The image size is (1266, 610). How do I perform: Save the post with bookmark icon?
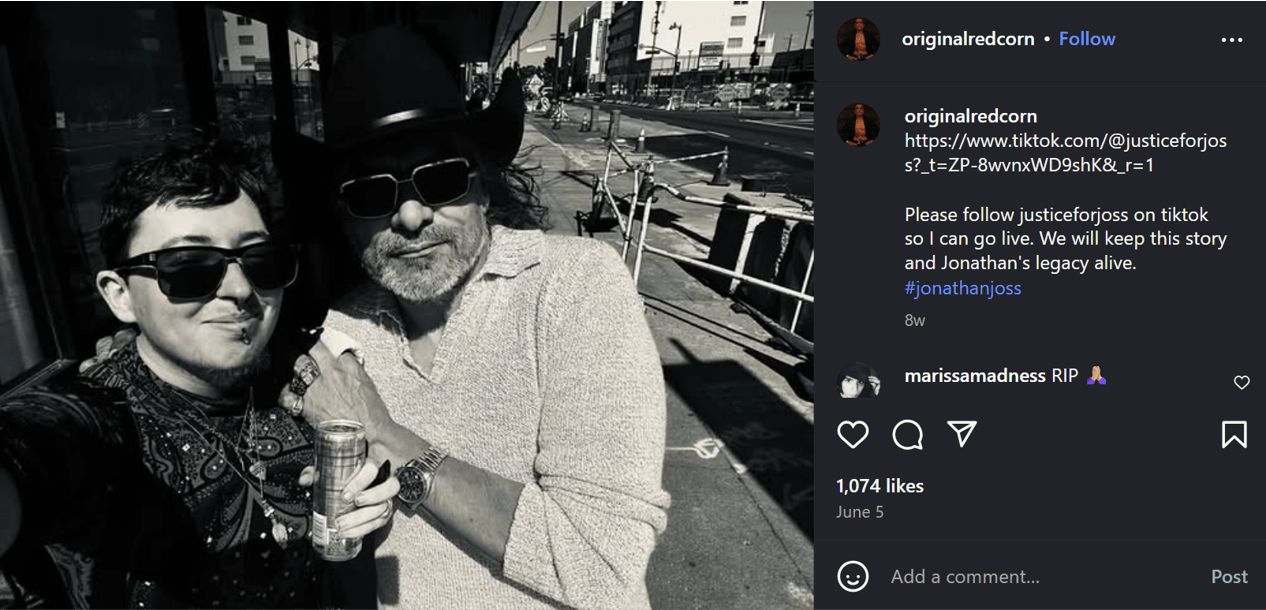tap(1234, 434)
